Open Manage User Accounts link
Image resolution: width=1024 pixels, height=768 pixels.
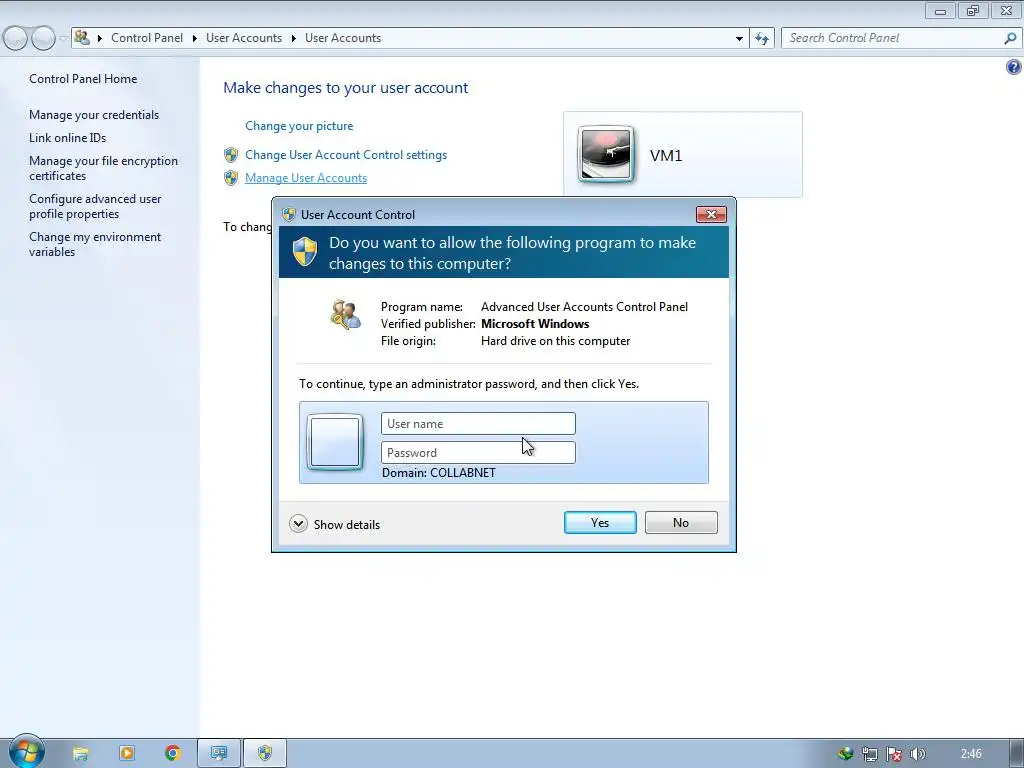coord(306,178)
